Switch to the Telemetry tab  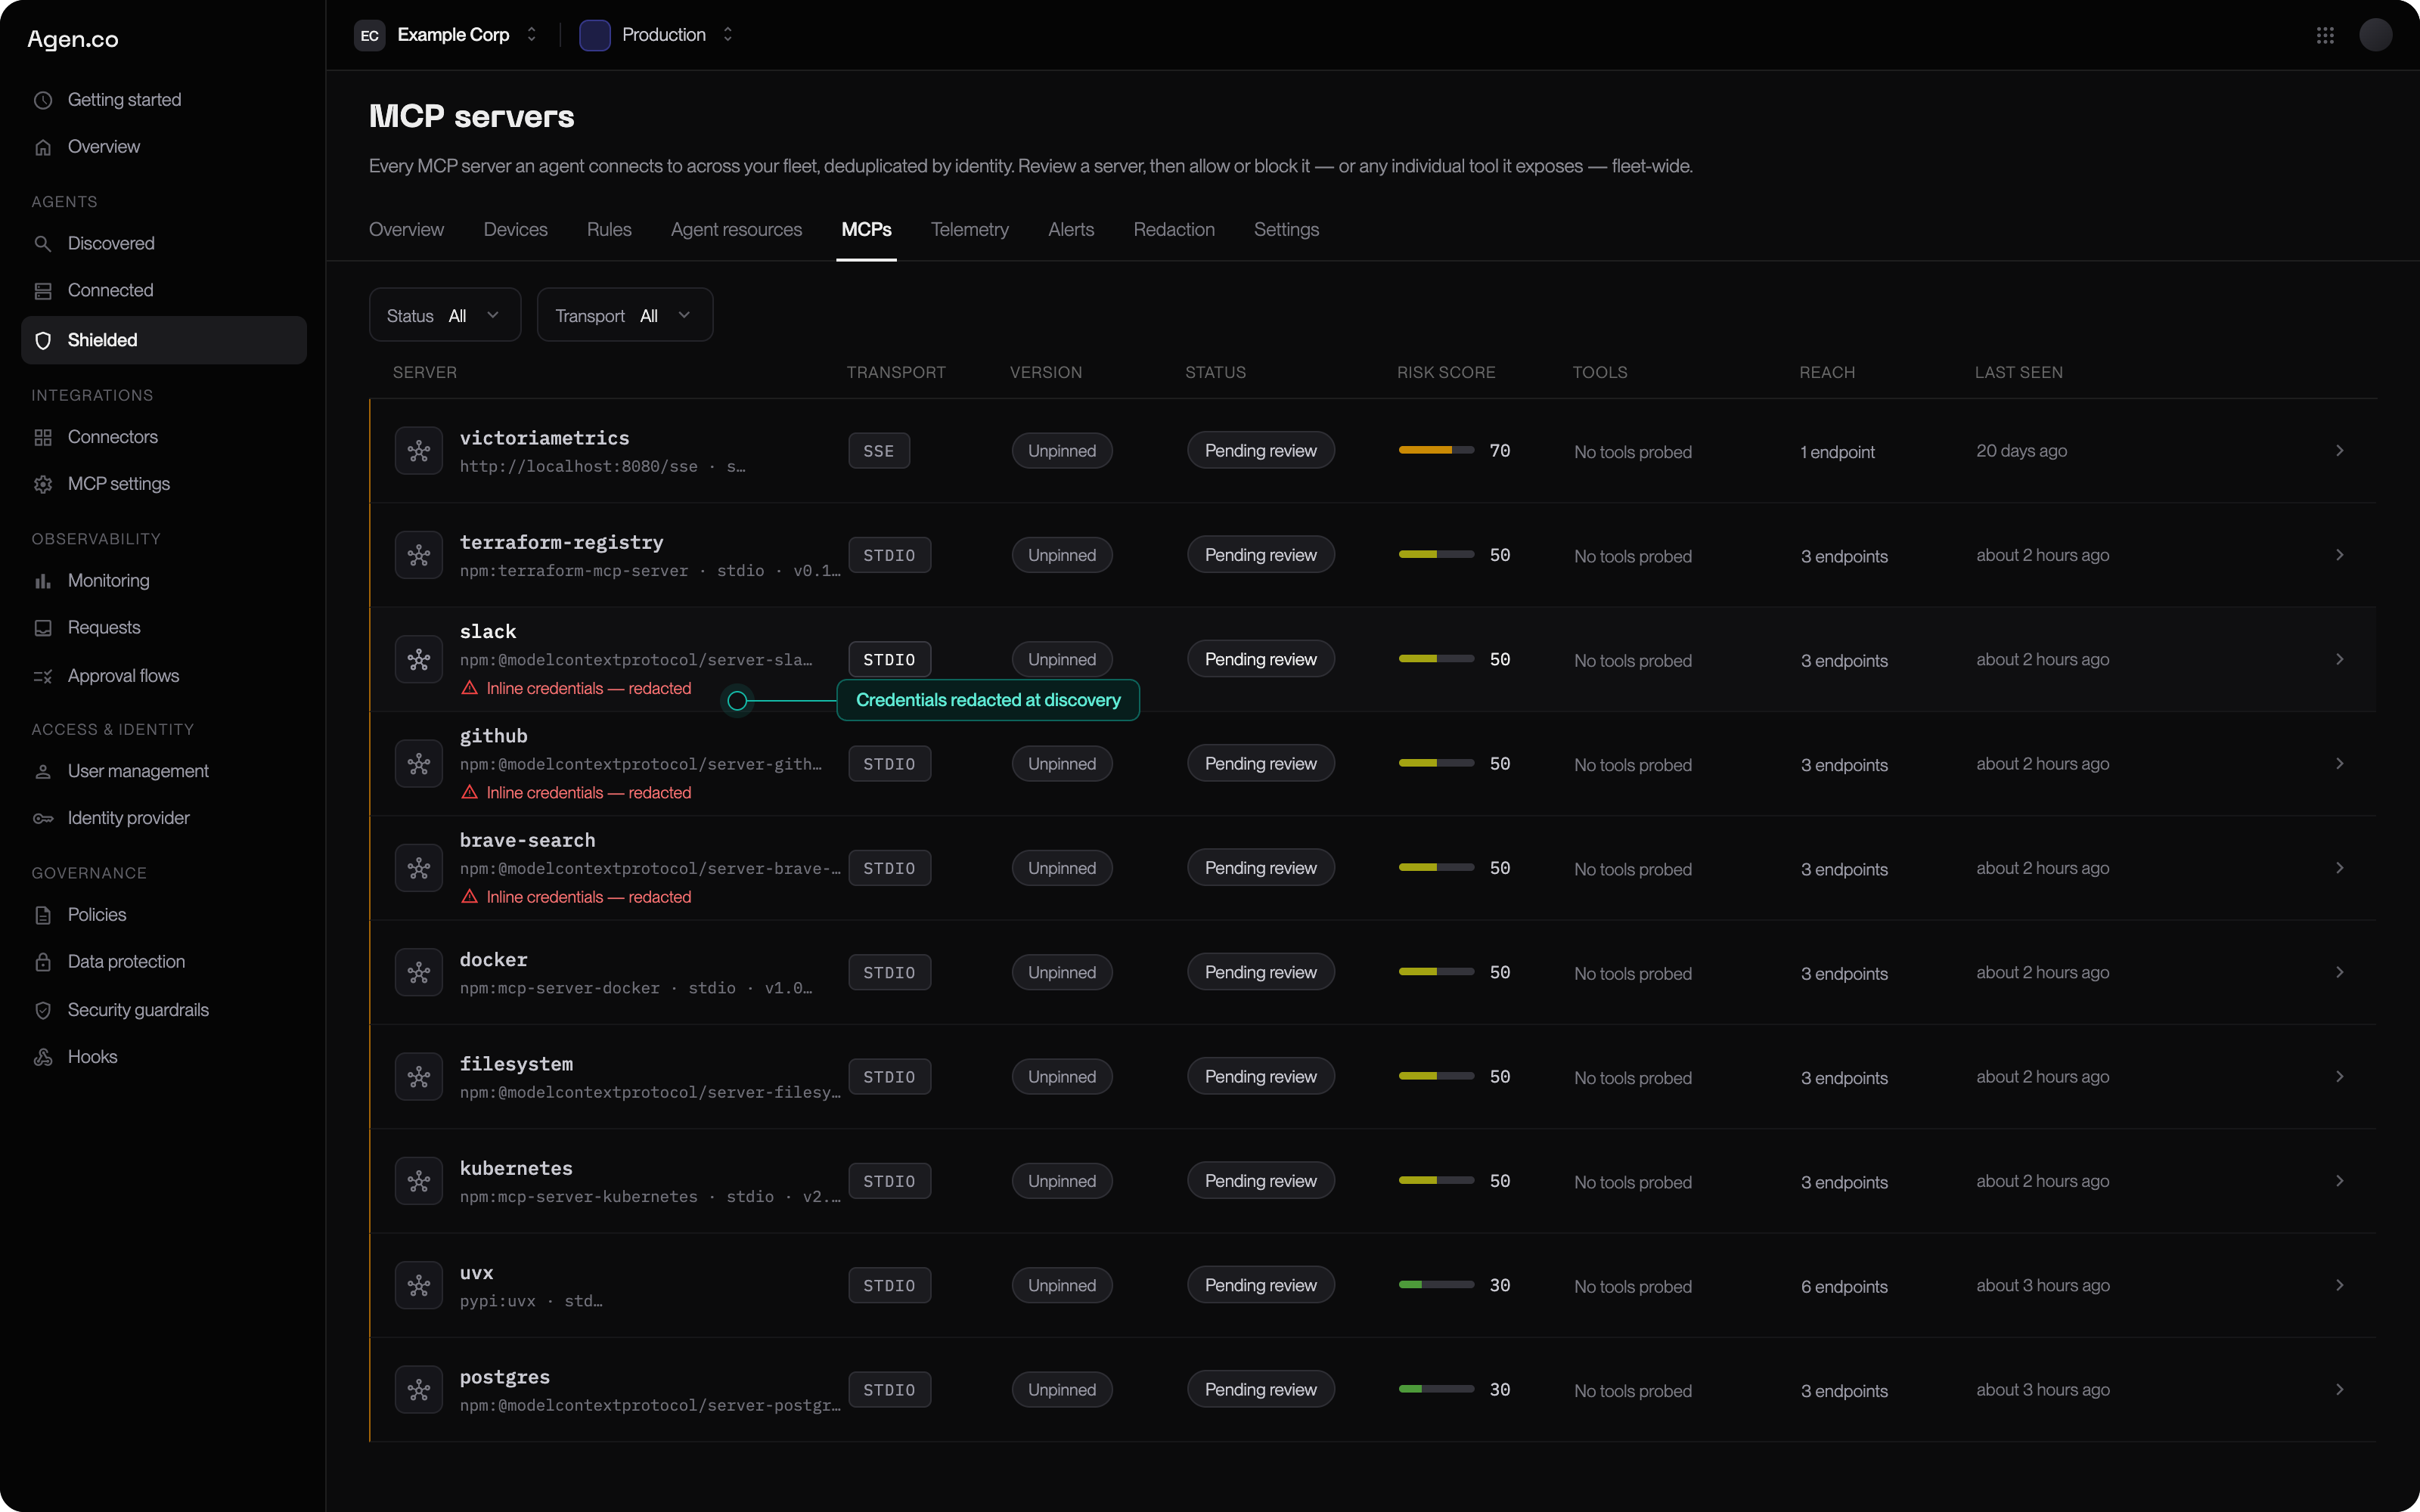coord(969,230)
